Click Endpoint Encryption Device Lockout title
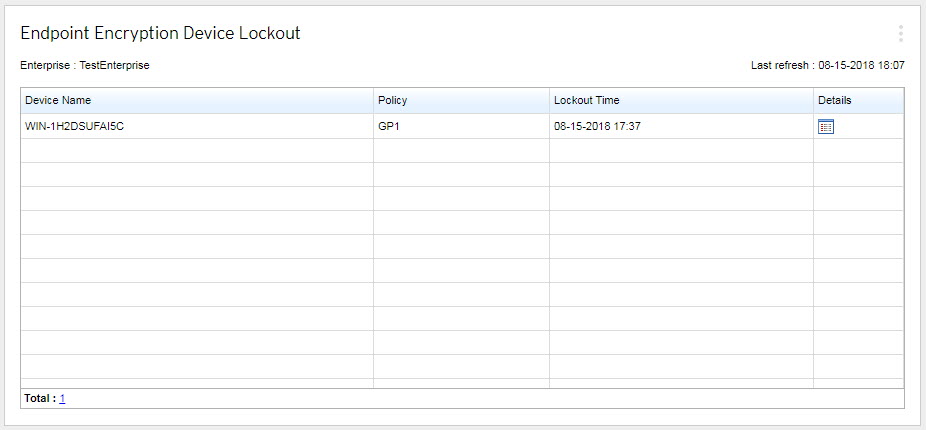This screenshot has width=926, height=430. tap(160, 33)
